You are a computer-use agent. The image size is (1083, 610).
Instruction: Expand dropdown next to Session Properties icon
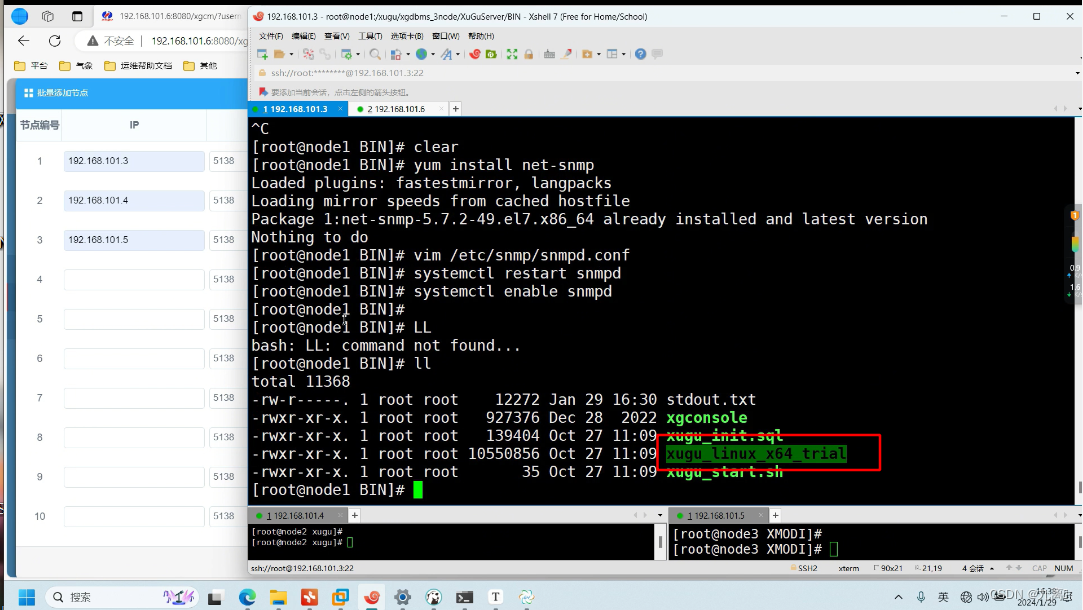[x=358, y=54]
